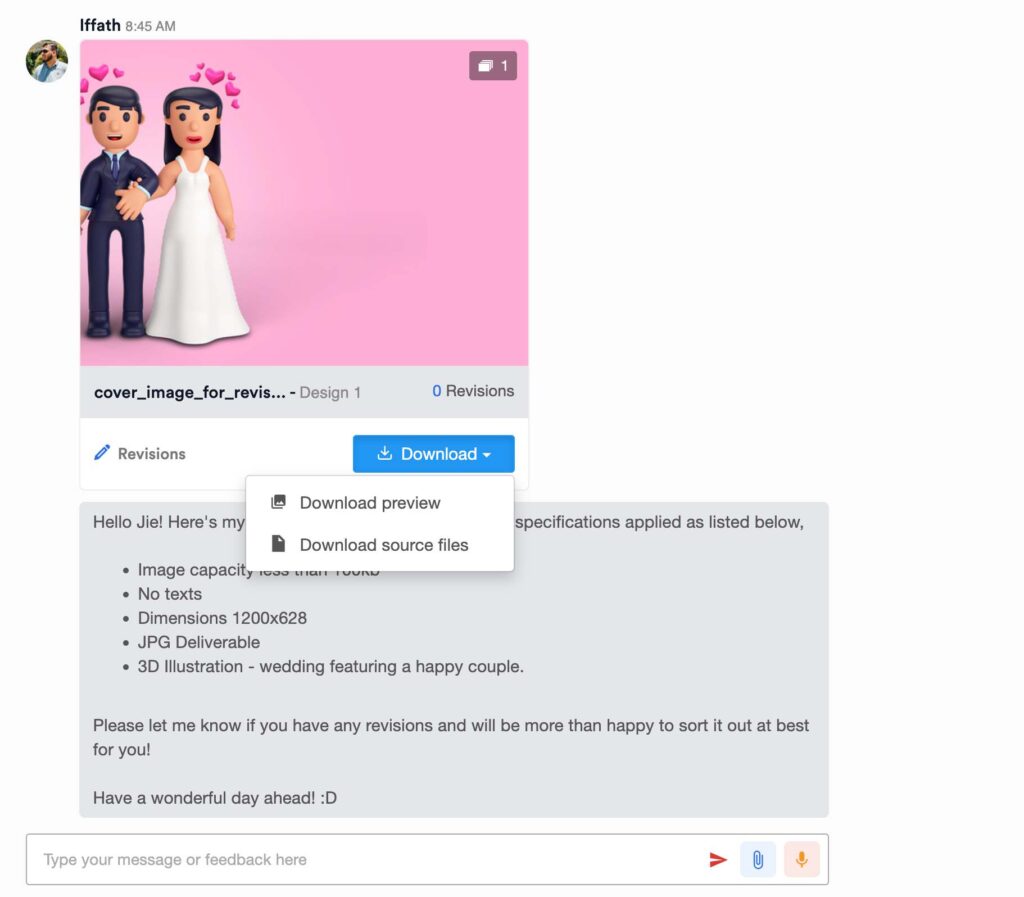The height and width of the screenshot is (897, 1024).
Task: Click the Download source files document icon
Action: tap(278, 544)
